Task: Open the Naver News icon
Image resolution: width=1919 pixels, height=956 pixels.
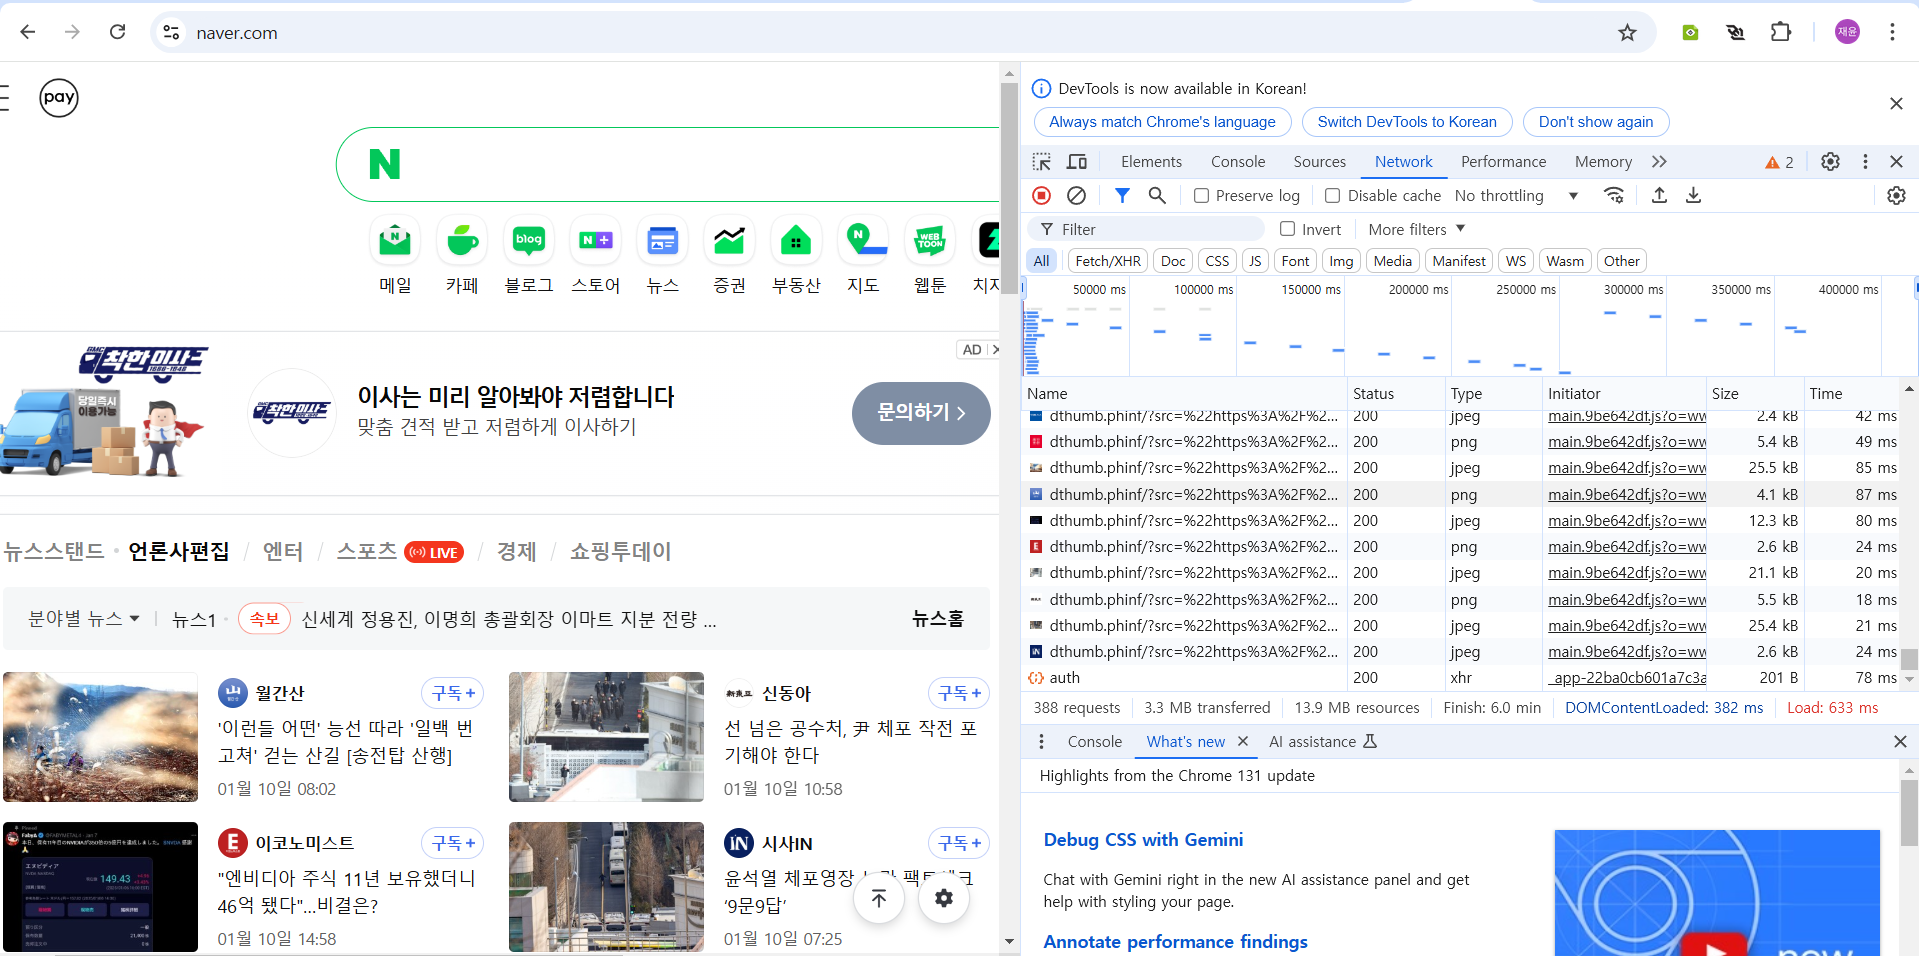Action: click(663, 241)
